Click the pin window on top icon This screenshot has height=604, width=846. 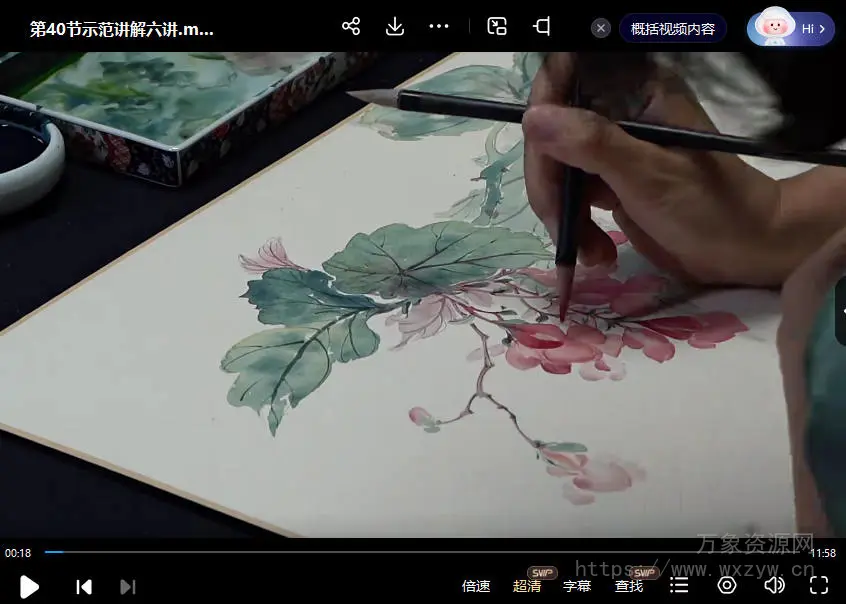pos(542,27)
